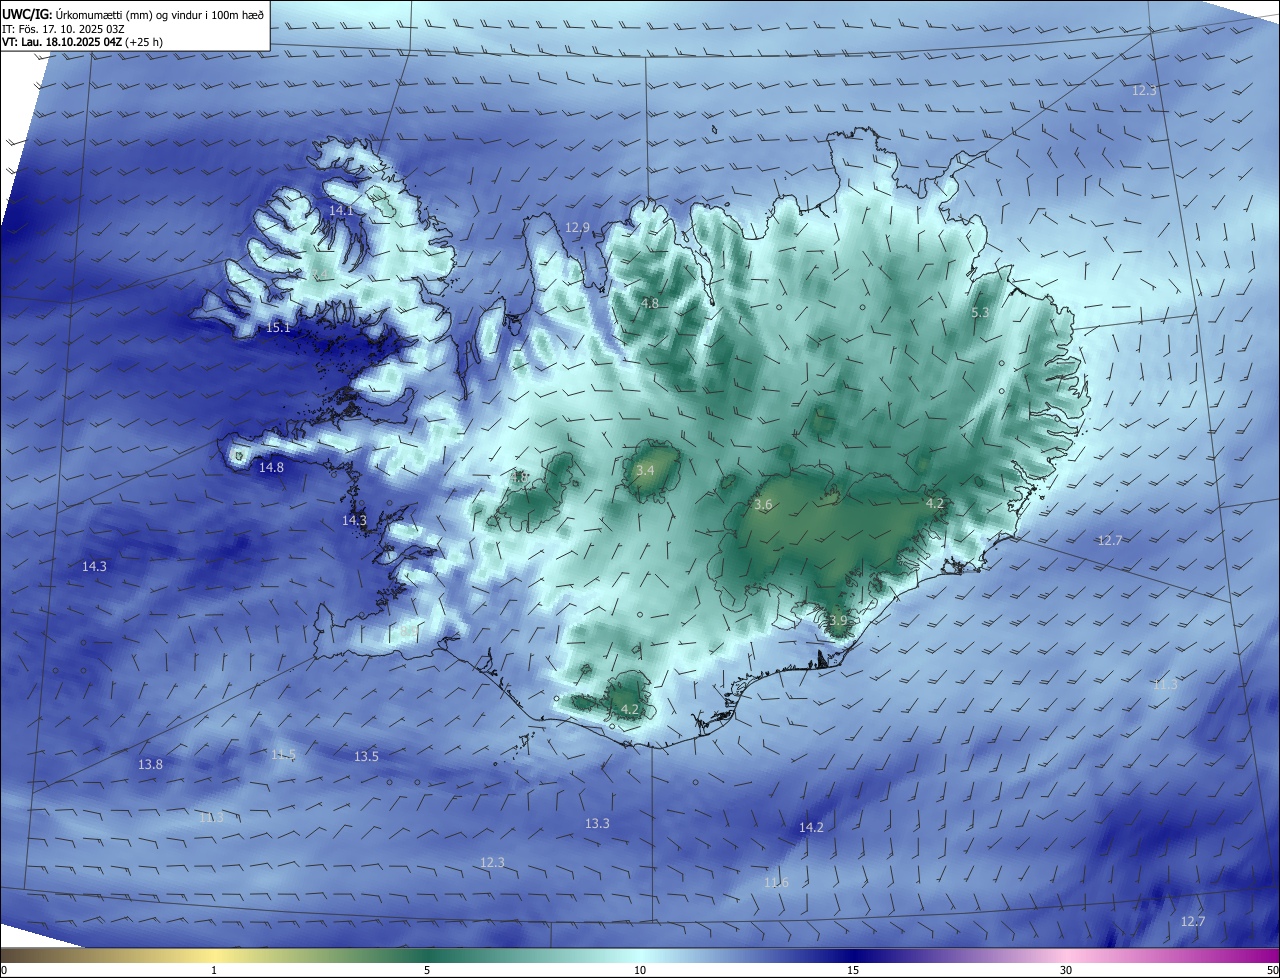The image size is (1280, 978).
Task: Click the initial time line 'IT: Fös. 17. 10. 2025 03Z'
Action: click(x=63, y=28)
